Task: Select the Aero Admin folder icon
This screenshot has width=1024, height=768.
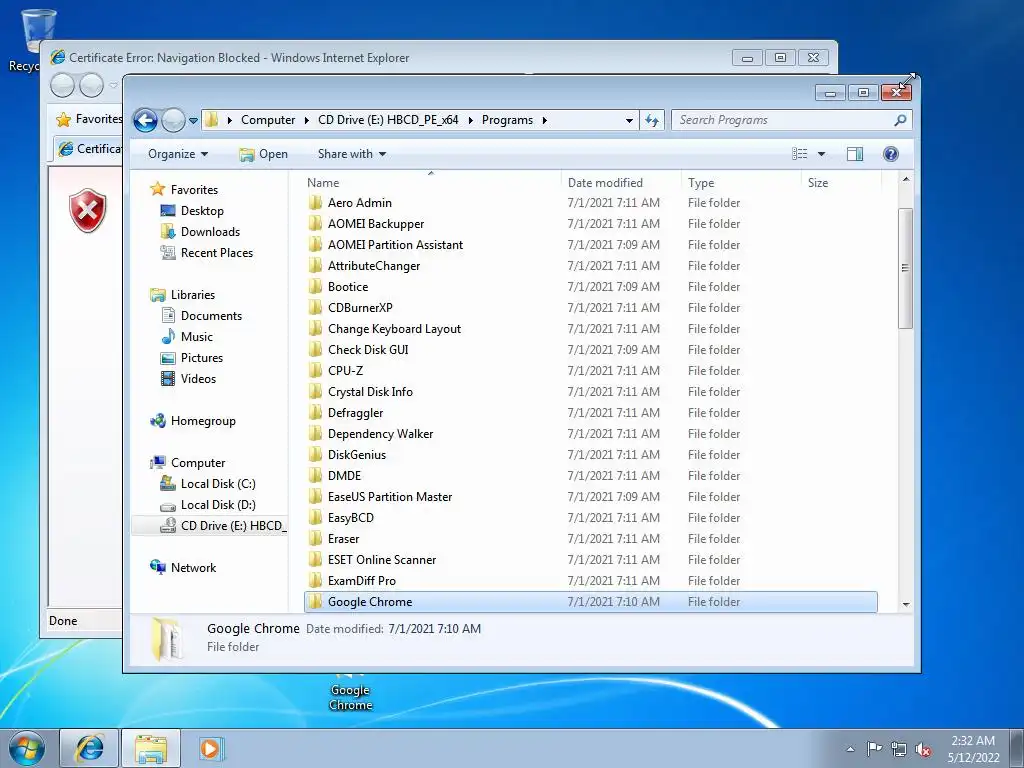Action: pos(315,202)
